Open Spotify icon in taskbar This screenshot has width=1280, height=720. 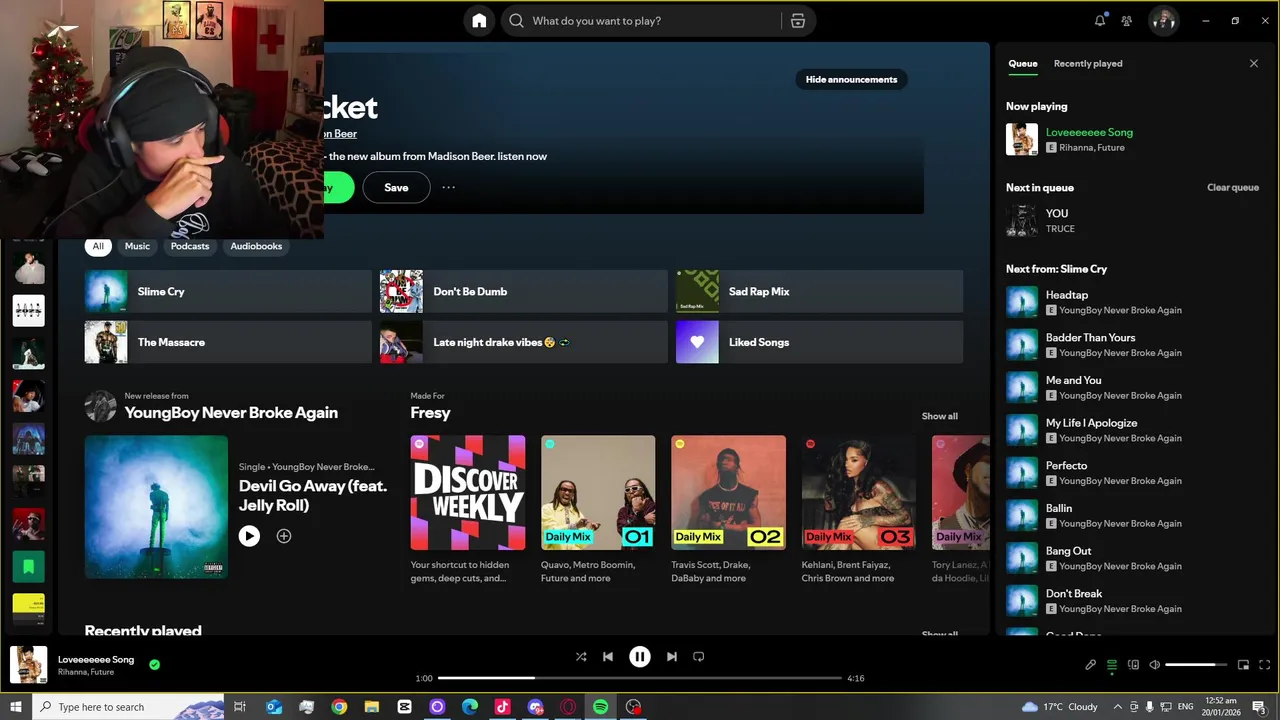tap(600, 707)
